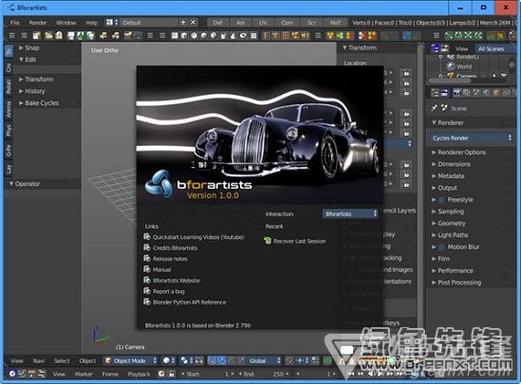The height and width of the screenshot is (384, 521).
Task: Open the timeline Frame menu
Action: [110, 374]
